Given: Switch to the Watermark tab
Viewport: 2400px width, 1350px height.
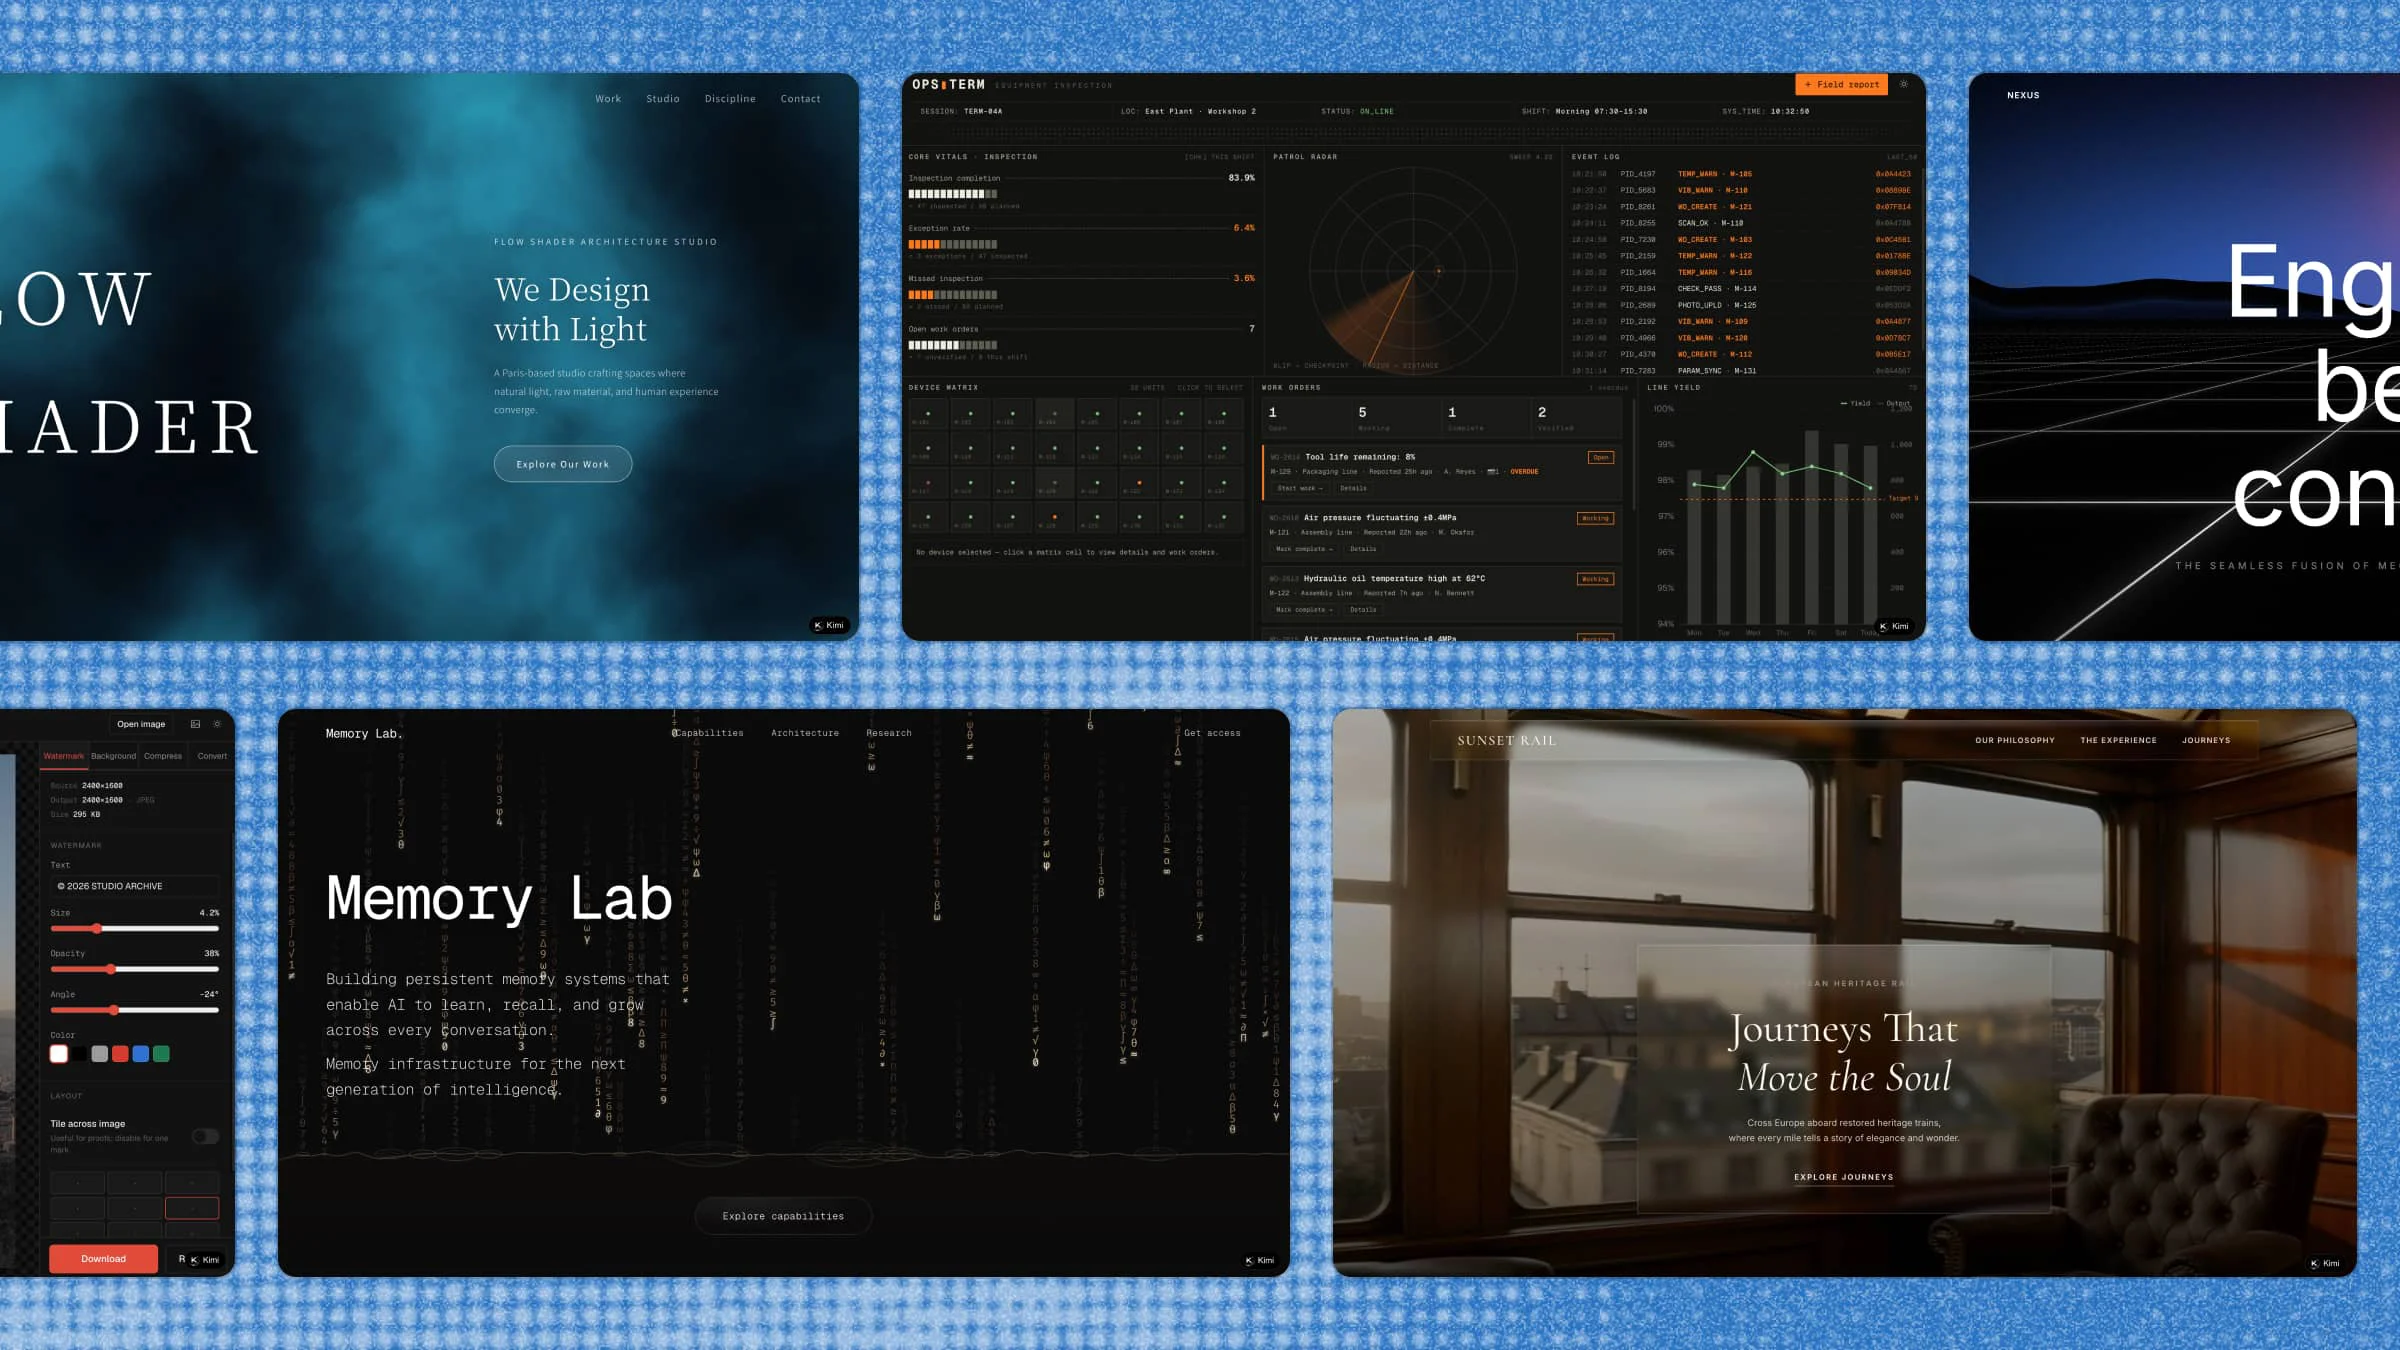Looking at the screenshot, I should pyautogui.click(x=64, y=756).
